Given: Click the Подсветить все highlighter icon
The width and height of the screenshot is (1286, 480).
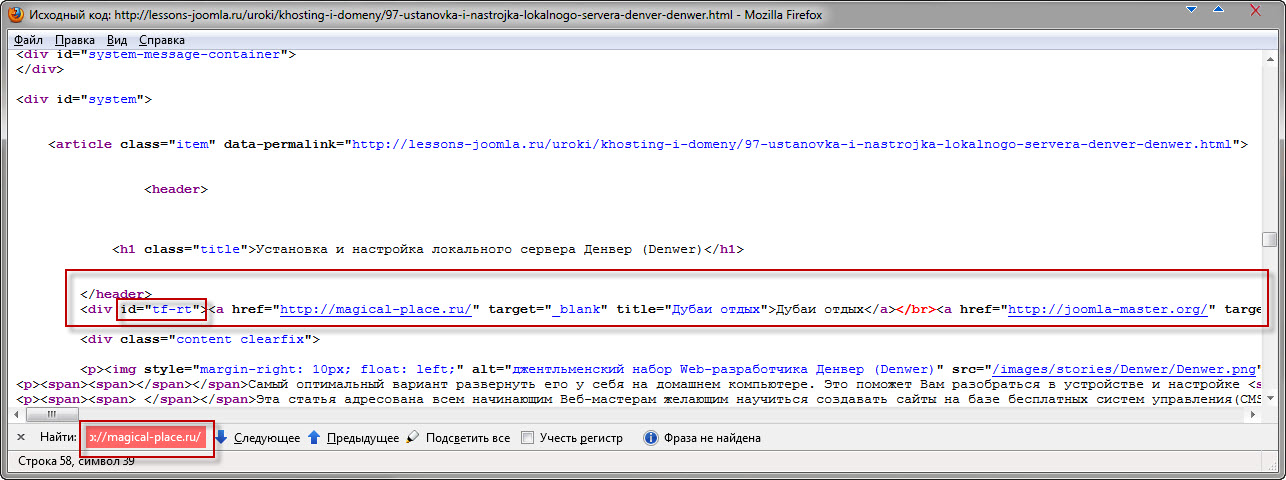Looking at the screenshot, I should pos(413,438).
